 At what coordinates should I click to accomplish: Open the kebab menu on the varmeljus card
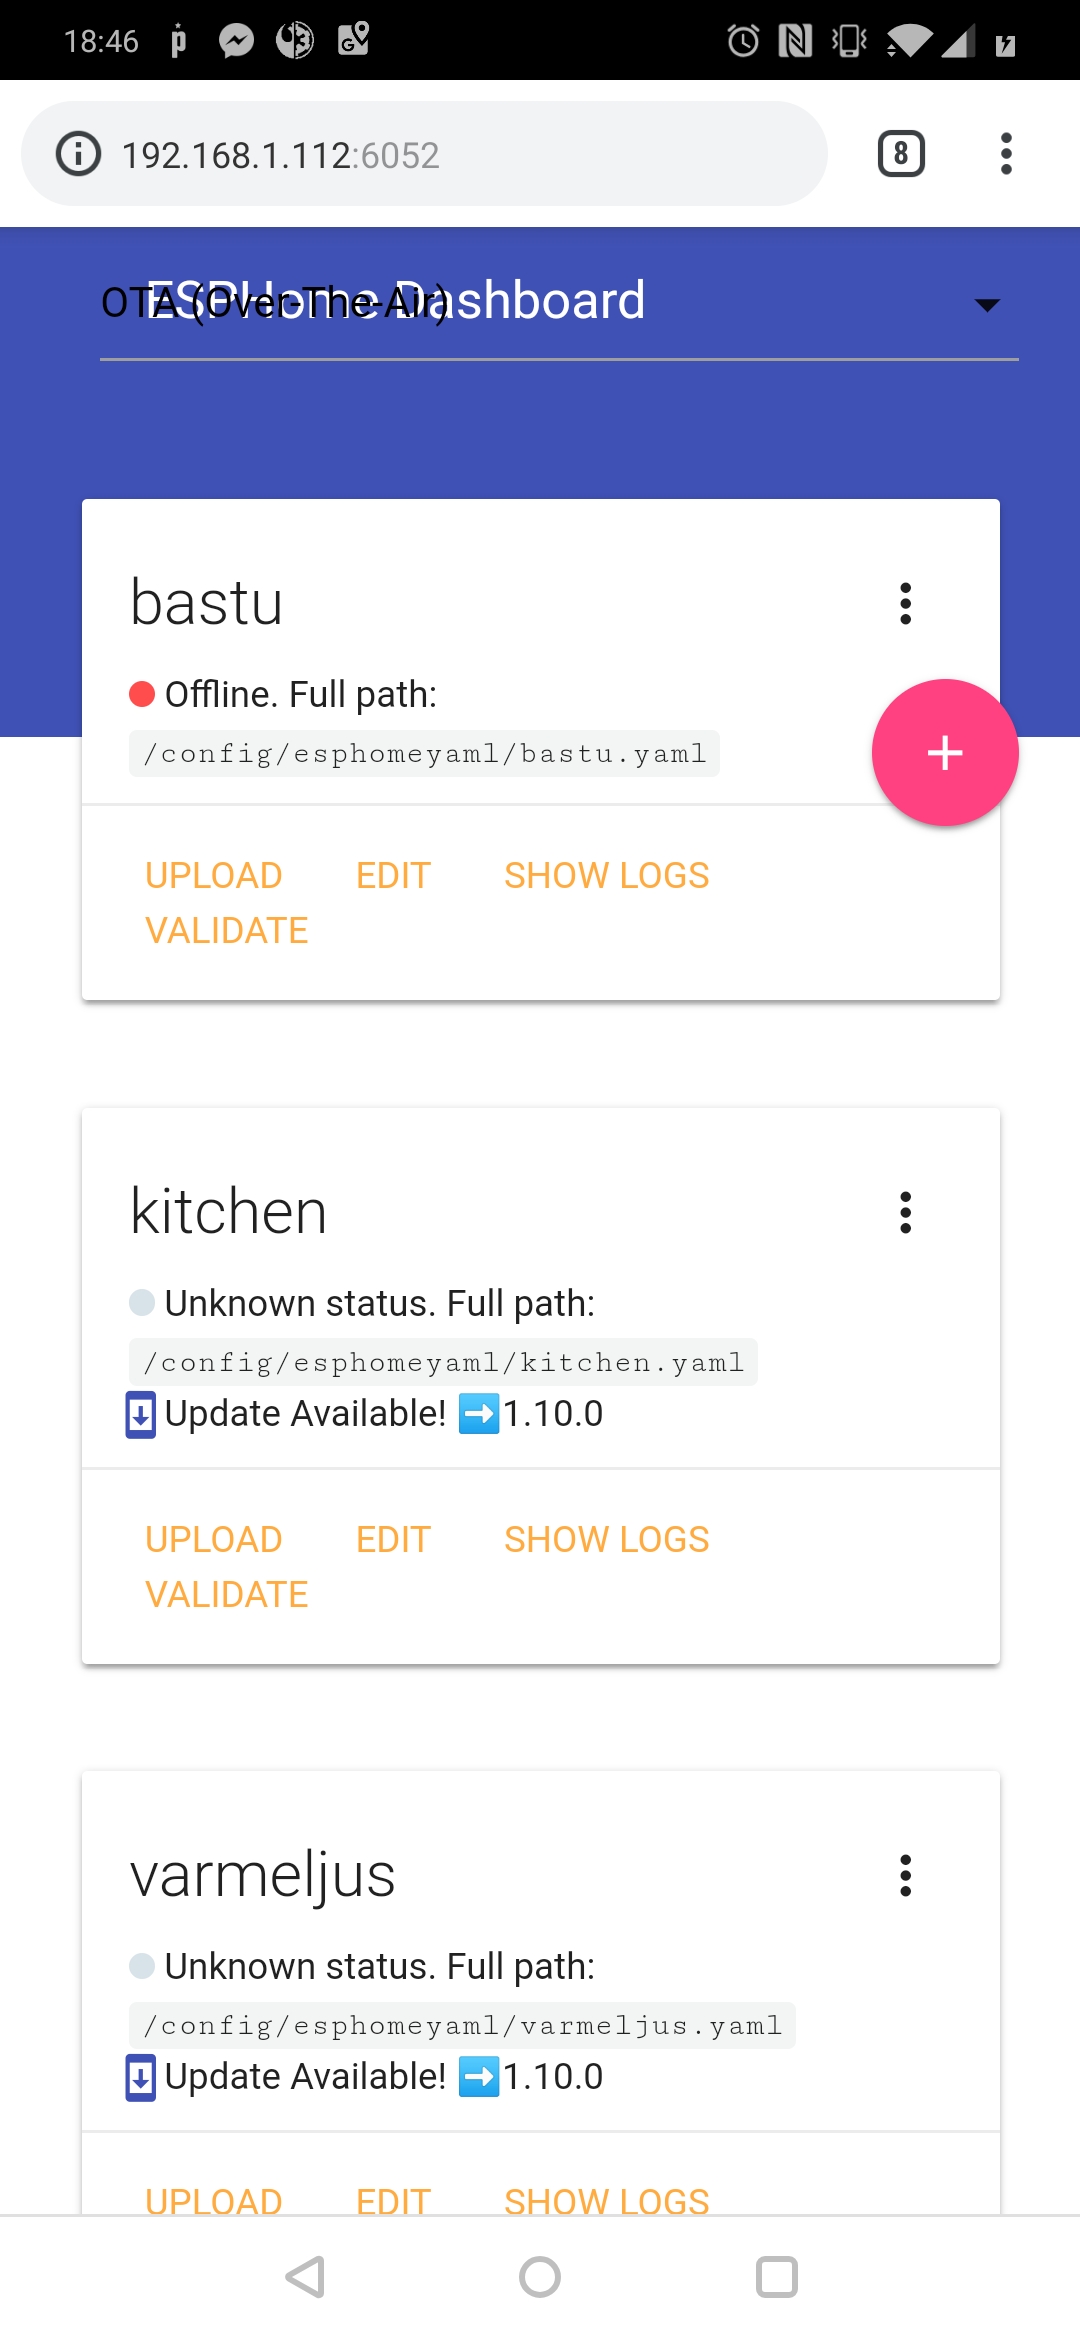click(x=905, y=1875)
